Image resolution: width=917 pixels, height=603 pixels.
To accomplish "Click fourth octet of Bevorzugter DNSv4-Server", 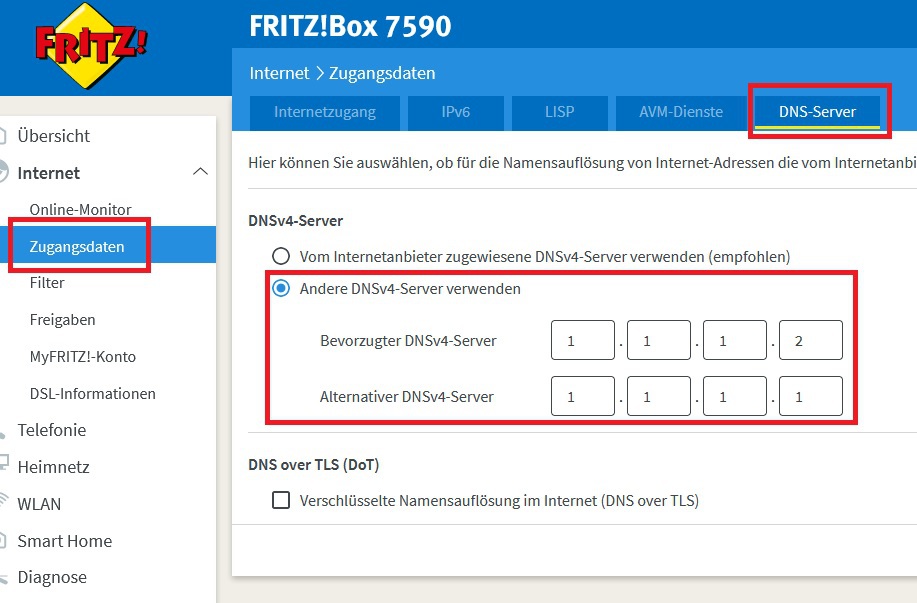I will (811, 340).
